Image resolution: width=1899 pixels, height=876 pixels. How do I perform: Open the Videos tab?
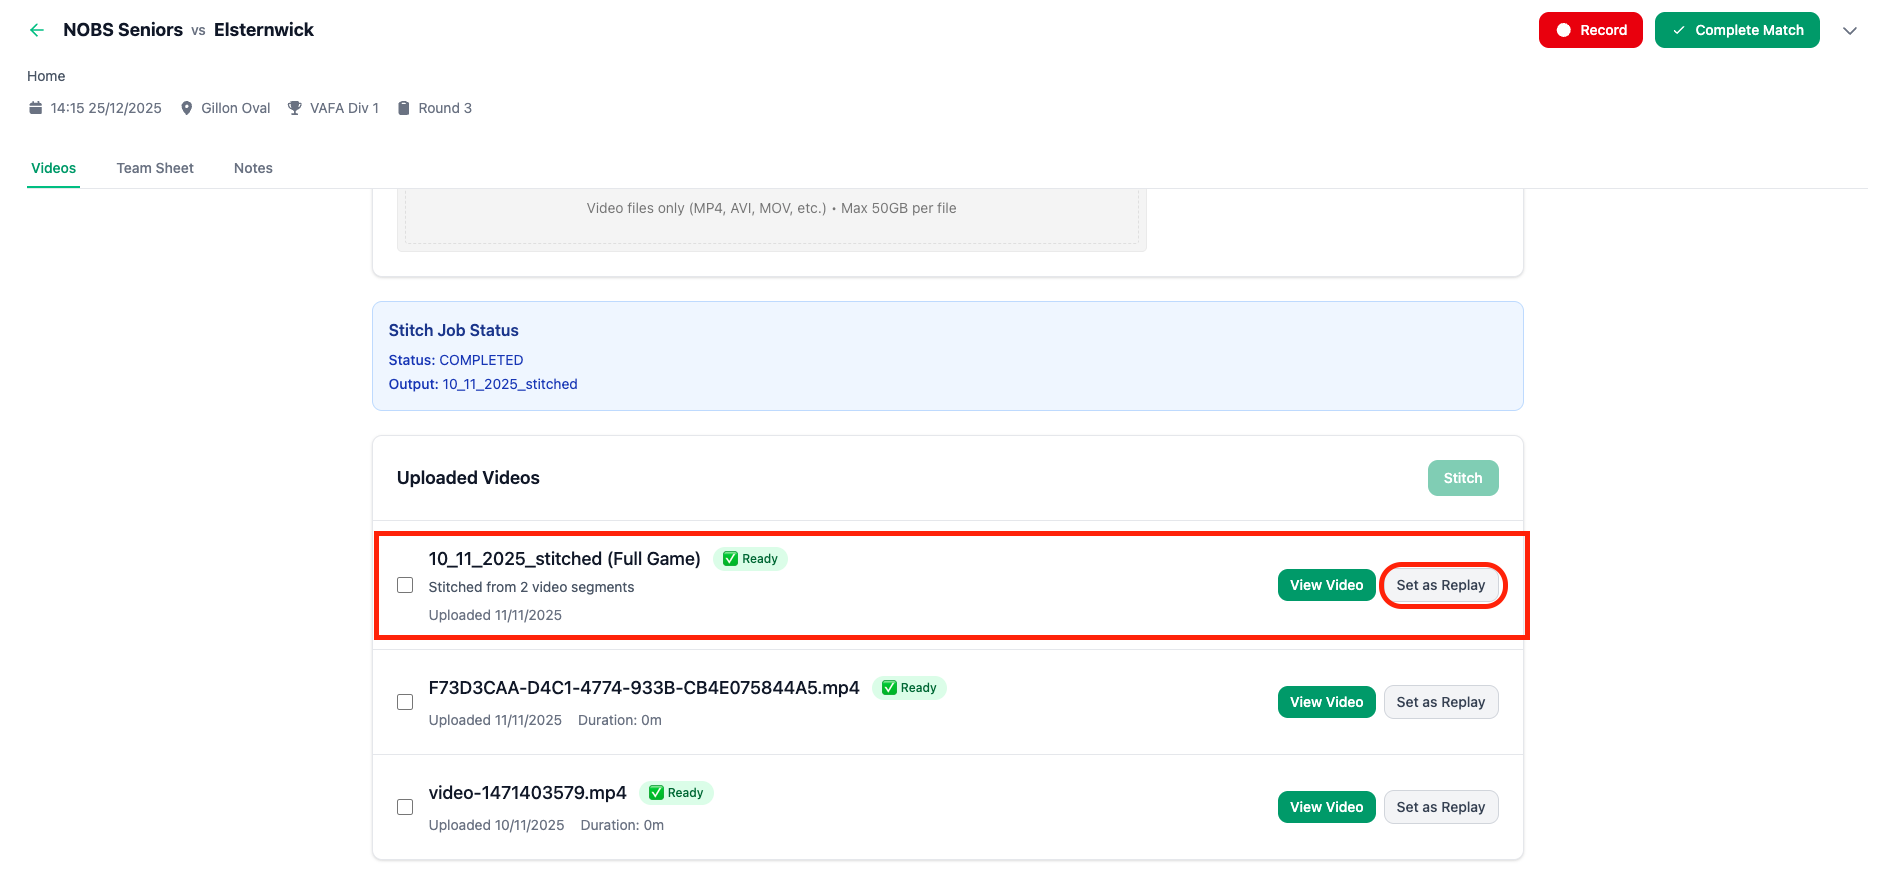coord(53,168)
